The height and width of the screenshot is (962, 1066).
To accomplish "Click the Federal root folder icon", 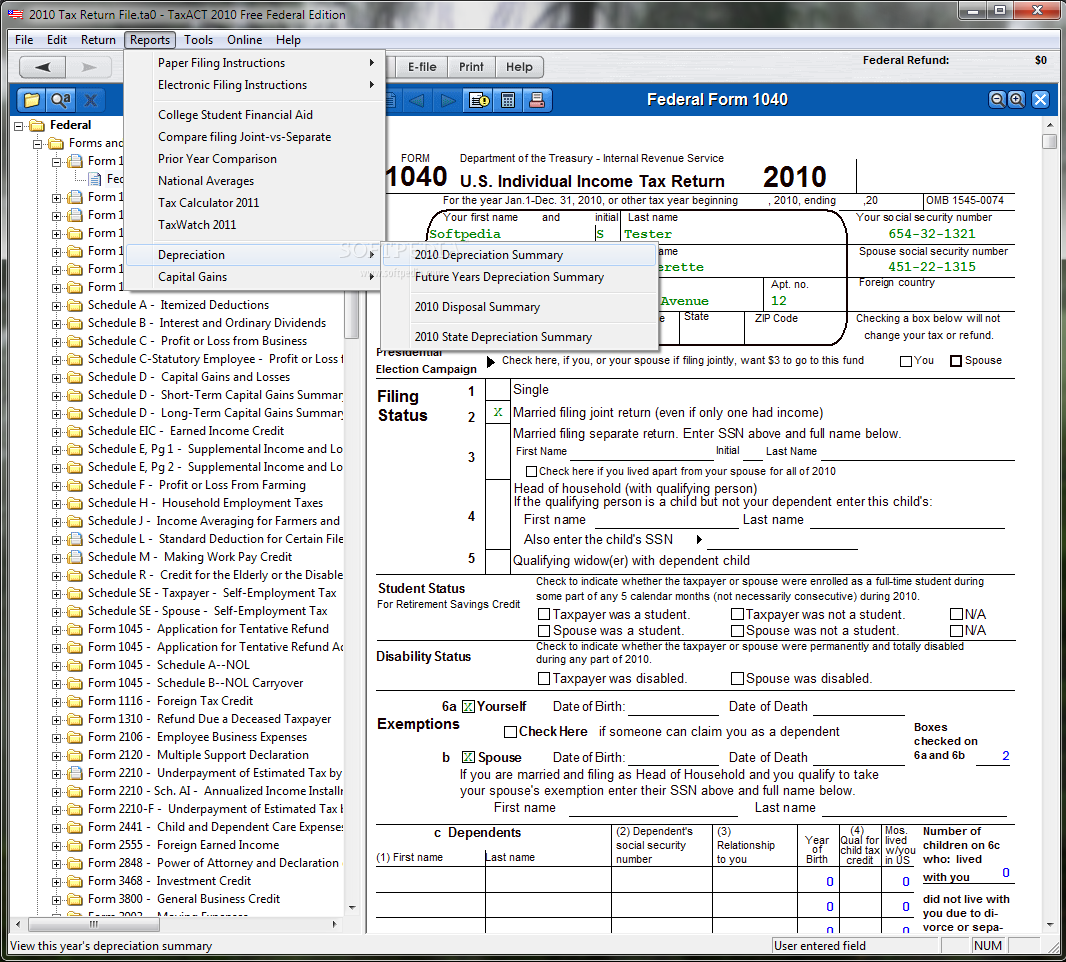I will [37, 125].
